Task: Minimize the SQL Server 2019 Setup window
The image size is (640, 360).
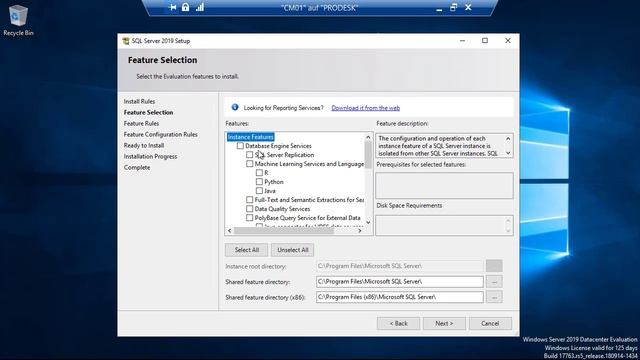Action: click(x=462, y=41)
